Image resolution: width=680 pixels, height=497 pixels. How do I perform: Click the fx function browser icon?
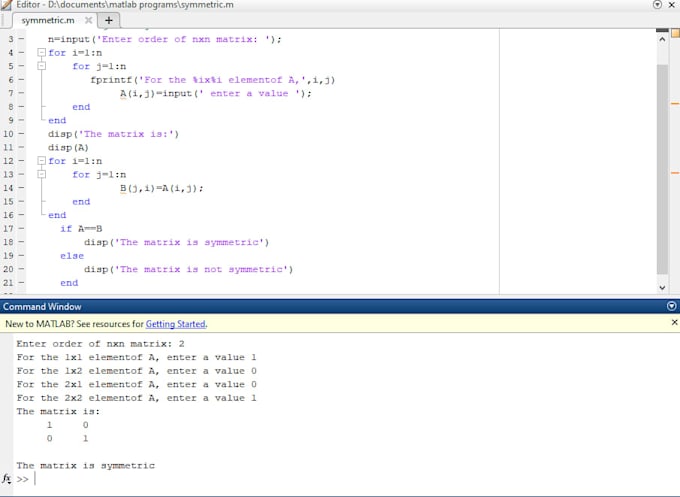pyautogui.click(x=7, y=479)
